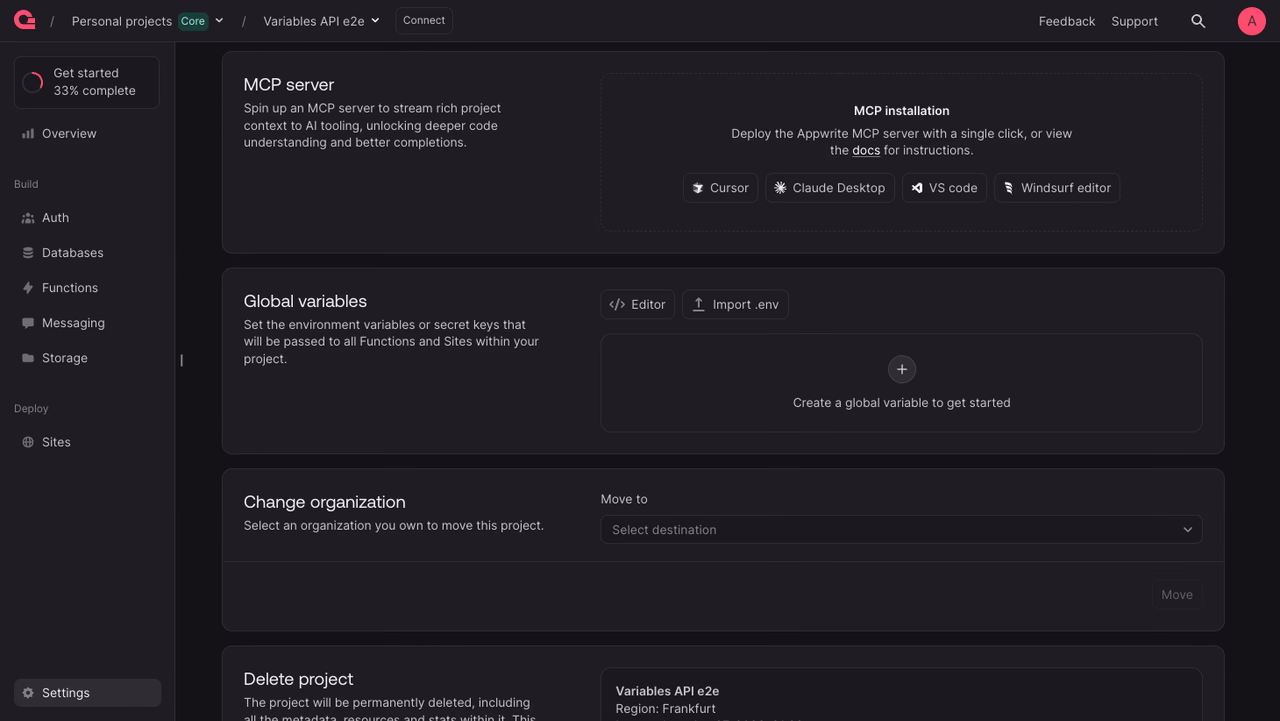The height and width of the screenshot is (721, 1280).
Task: Click the upload arrow icon on Import .env
Action: [699, 304]
